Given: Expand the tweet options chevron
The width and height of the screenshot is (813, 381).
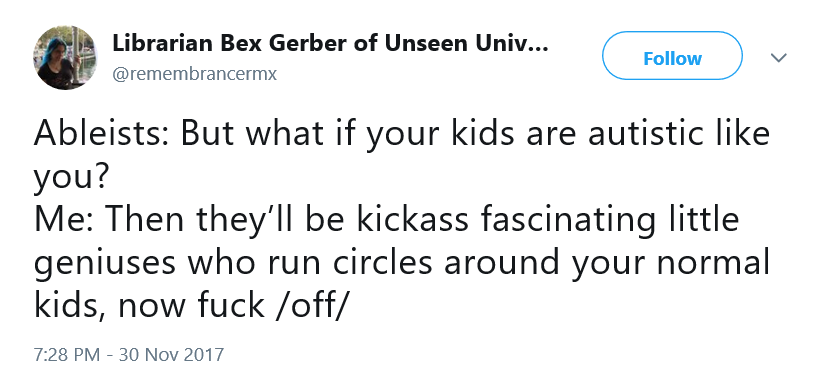Looking at the screenshot, I should point(779,58).
